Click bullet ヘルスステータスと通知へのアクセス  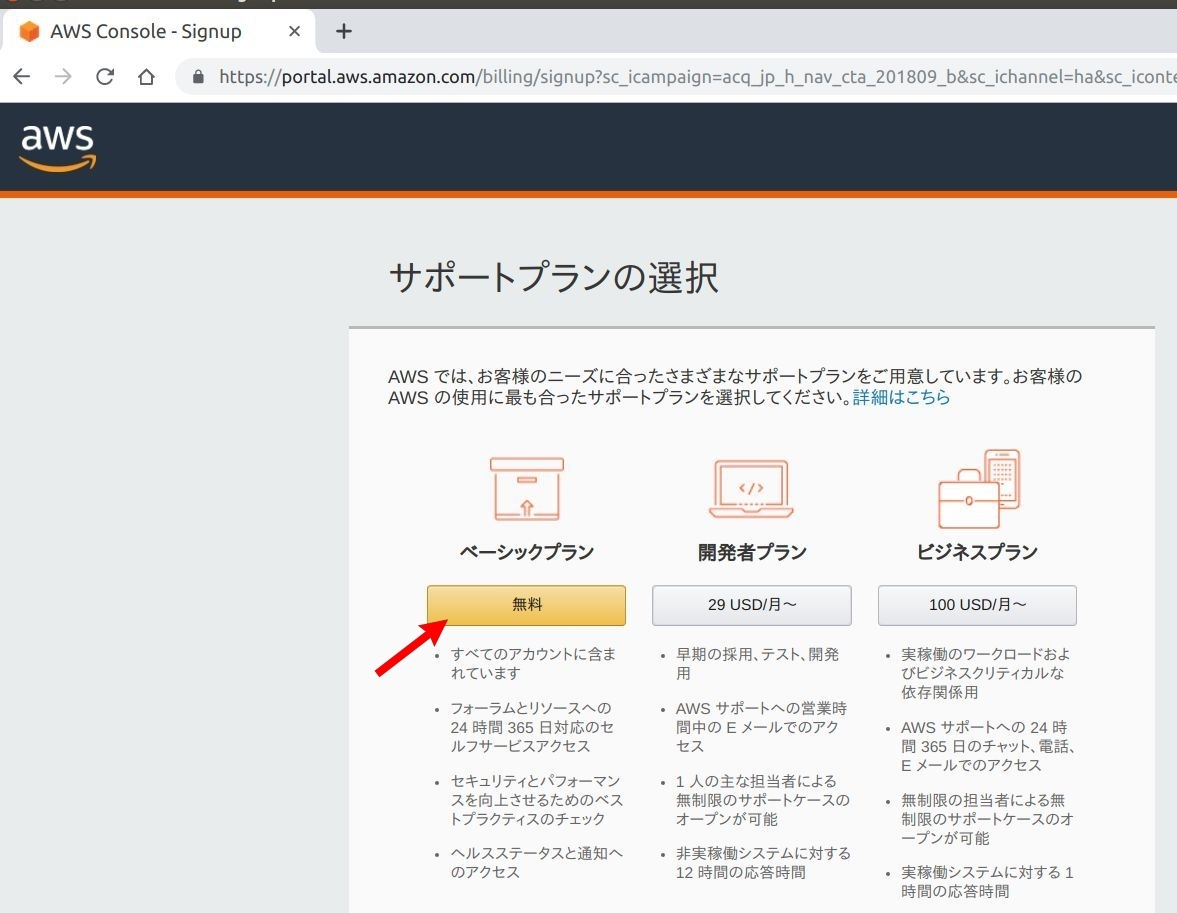click(x=537, y=863)
